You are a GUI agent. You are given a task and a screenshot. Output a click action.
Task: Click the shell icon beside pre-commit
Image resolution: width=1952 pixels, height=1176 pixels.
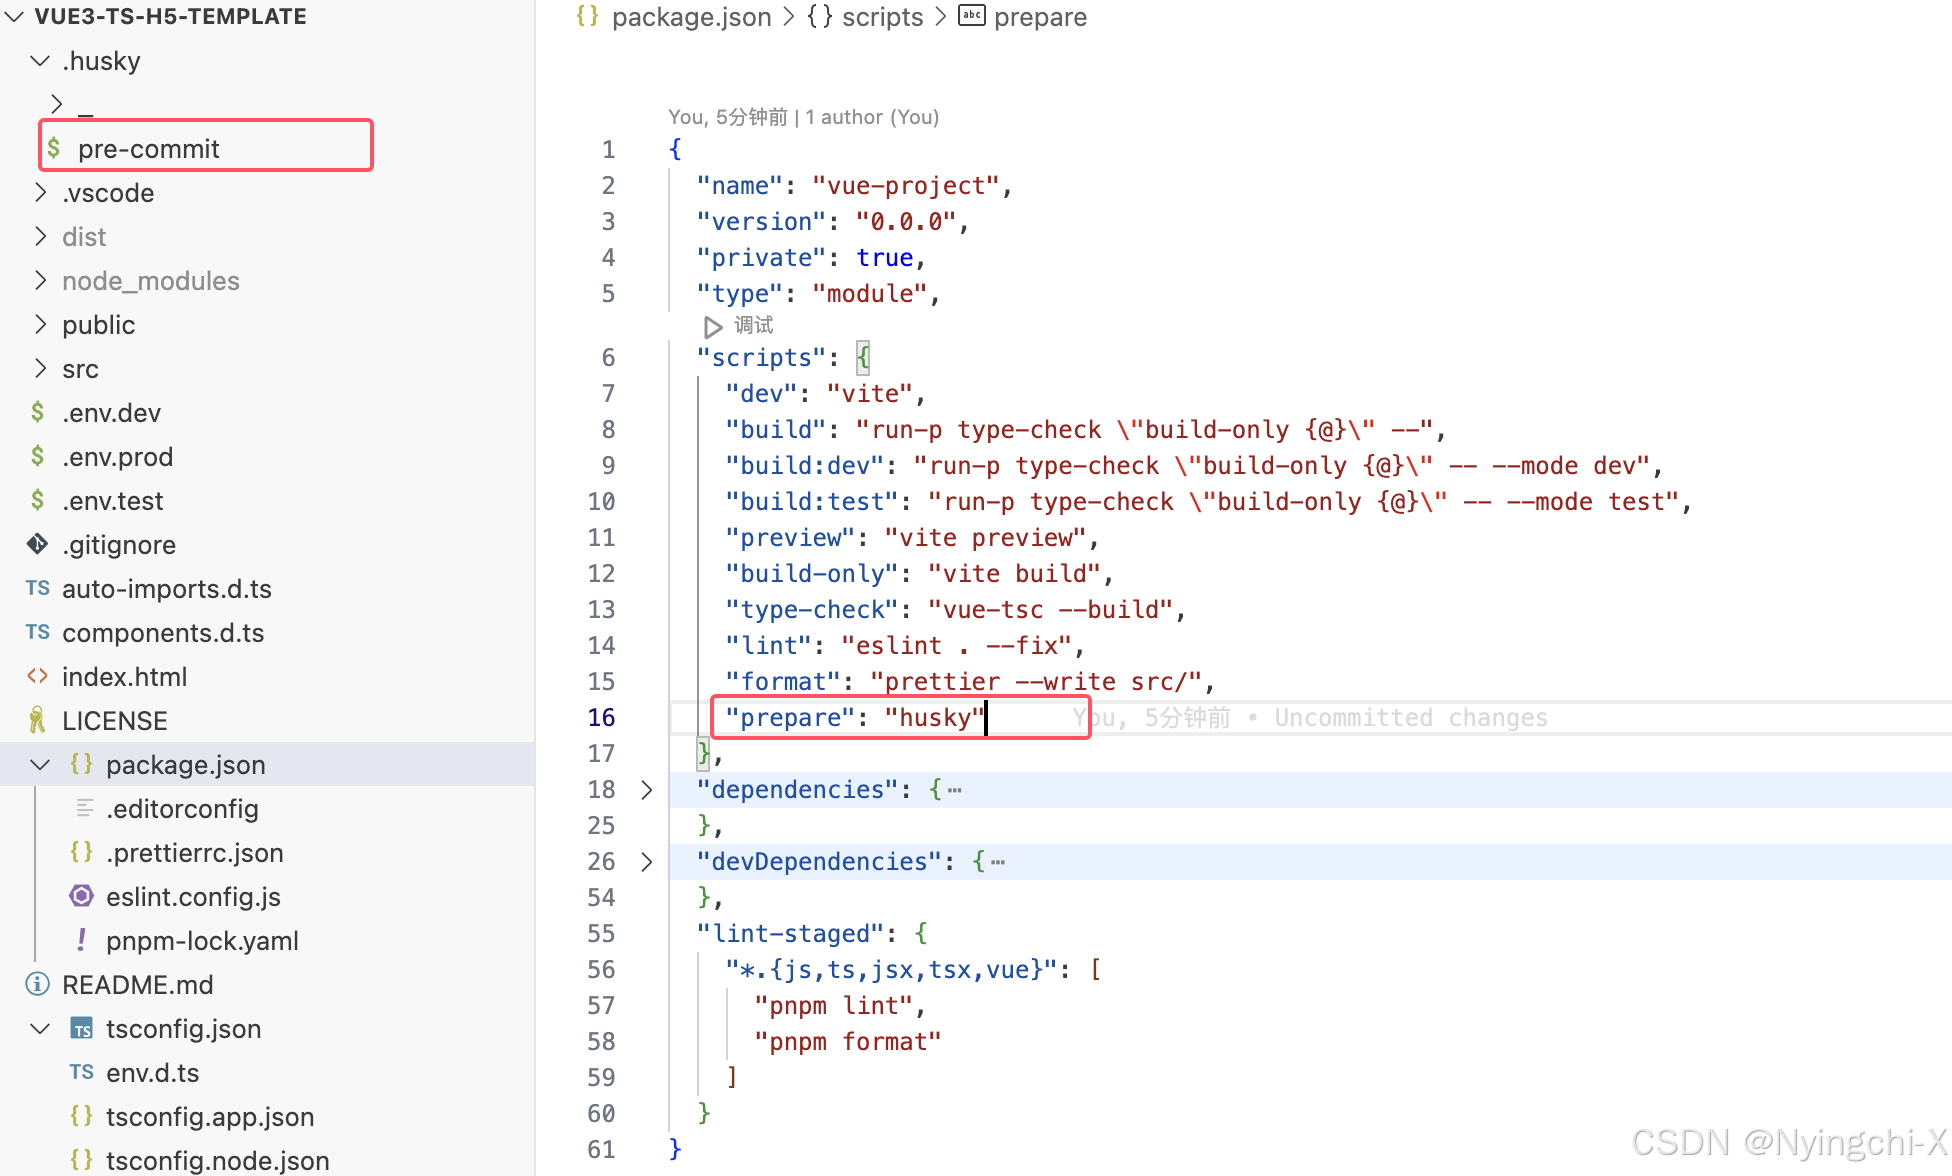(54, 148)
